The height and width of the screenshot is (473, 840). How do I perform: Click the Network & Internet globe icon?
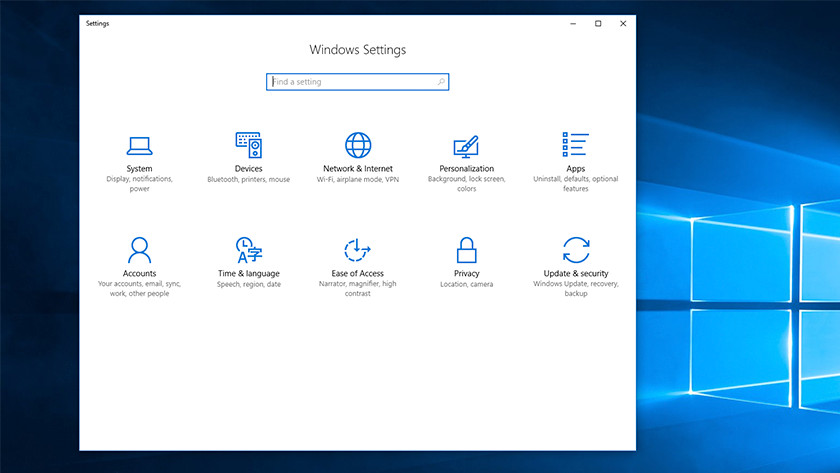click(x=358, y=146)
